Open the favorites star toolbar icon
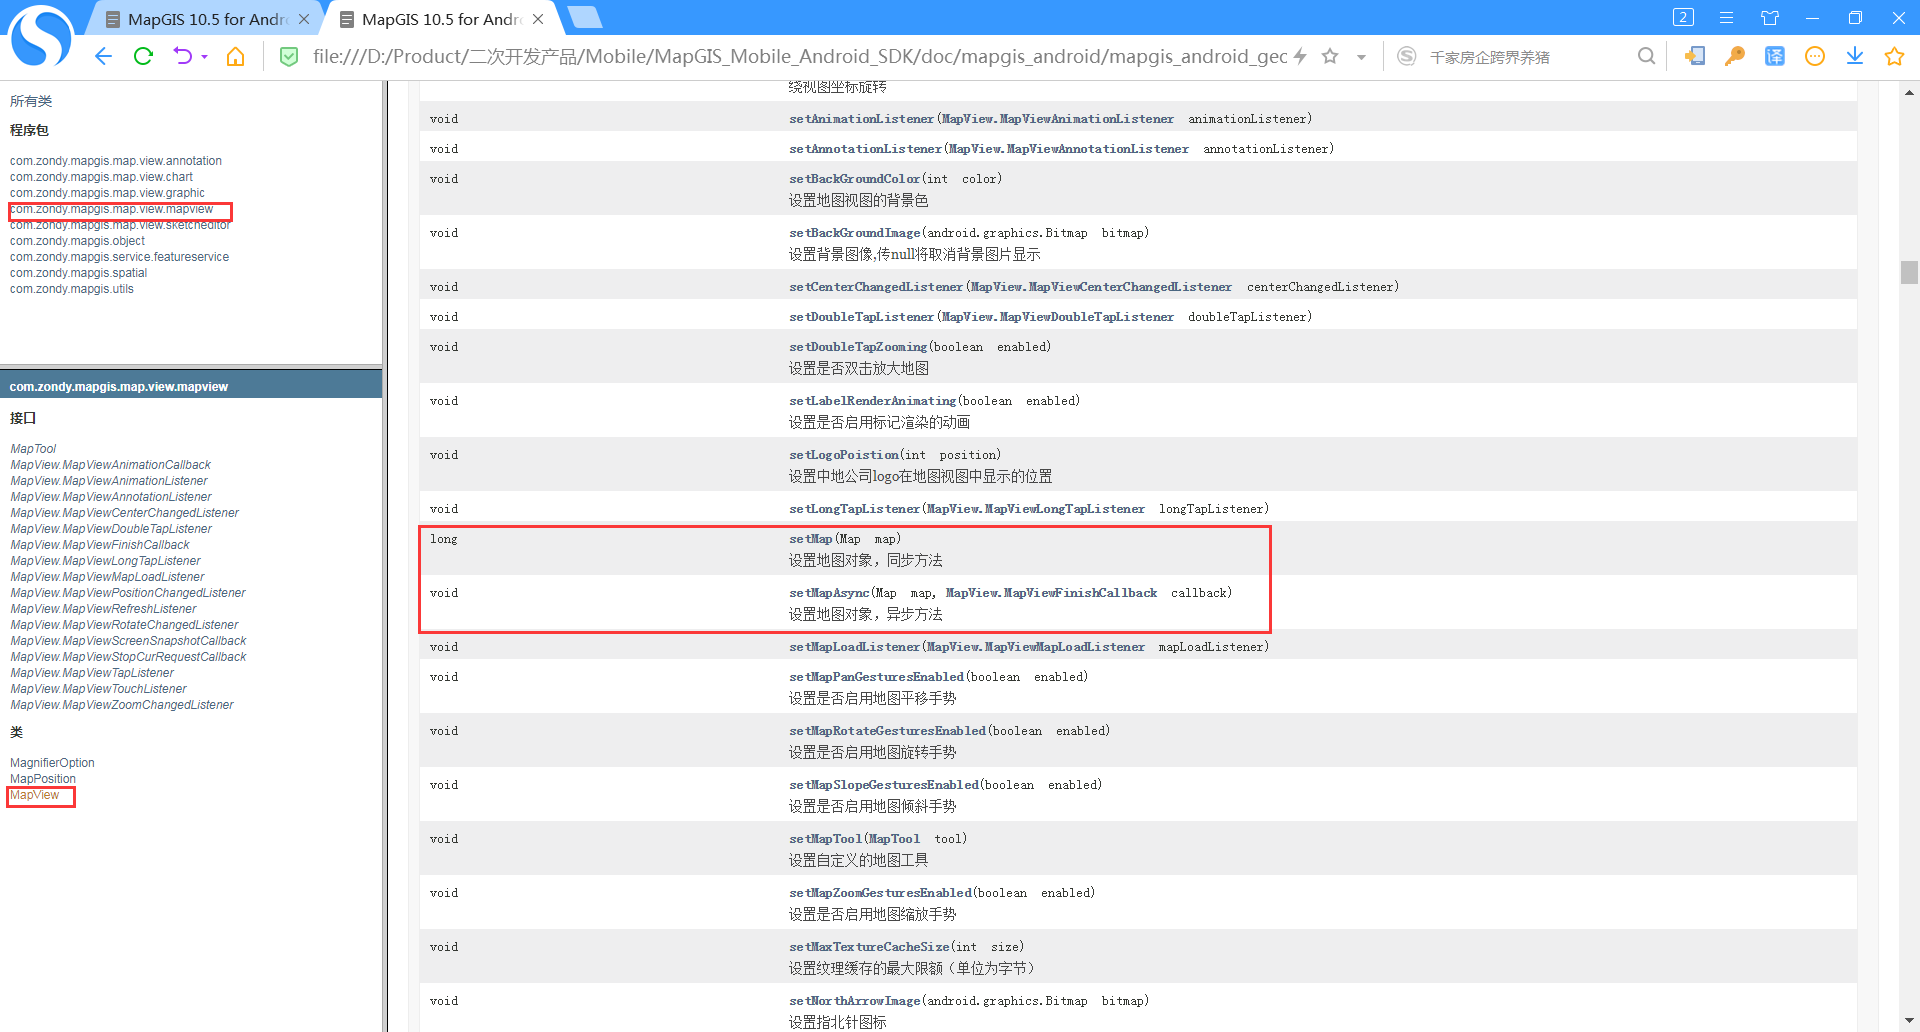This screenshot has height=1032, width=1920. tap(1894, 57)
